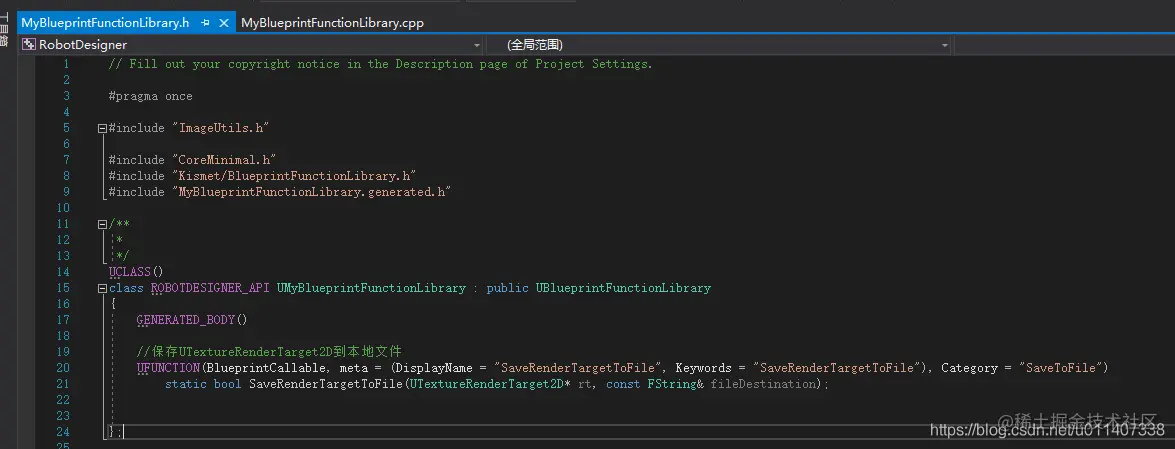Screen dimensions: 1175x449
Task: Switch to MyBlueprintFunctionLibrary.cpp tab
Action: point(332,23)
